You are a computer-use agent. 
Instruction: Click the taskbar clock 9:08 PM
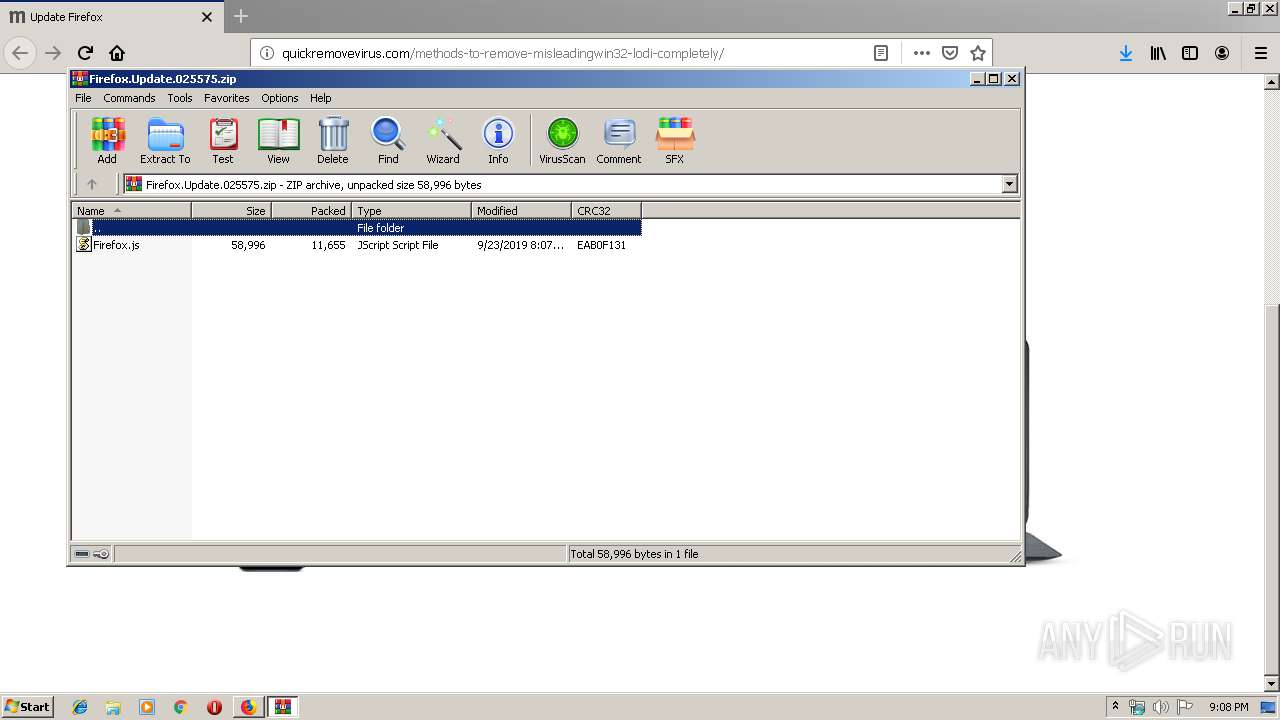pos(1228,707)
